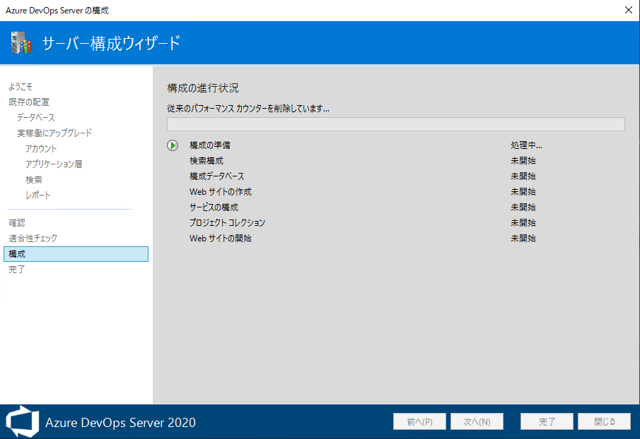Click the Azure DevOps logo in footer

[x=22, y=421]
